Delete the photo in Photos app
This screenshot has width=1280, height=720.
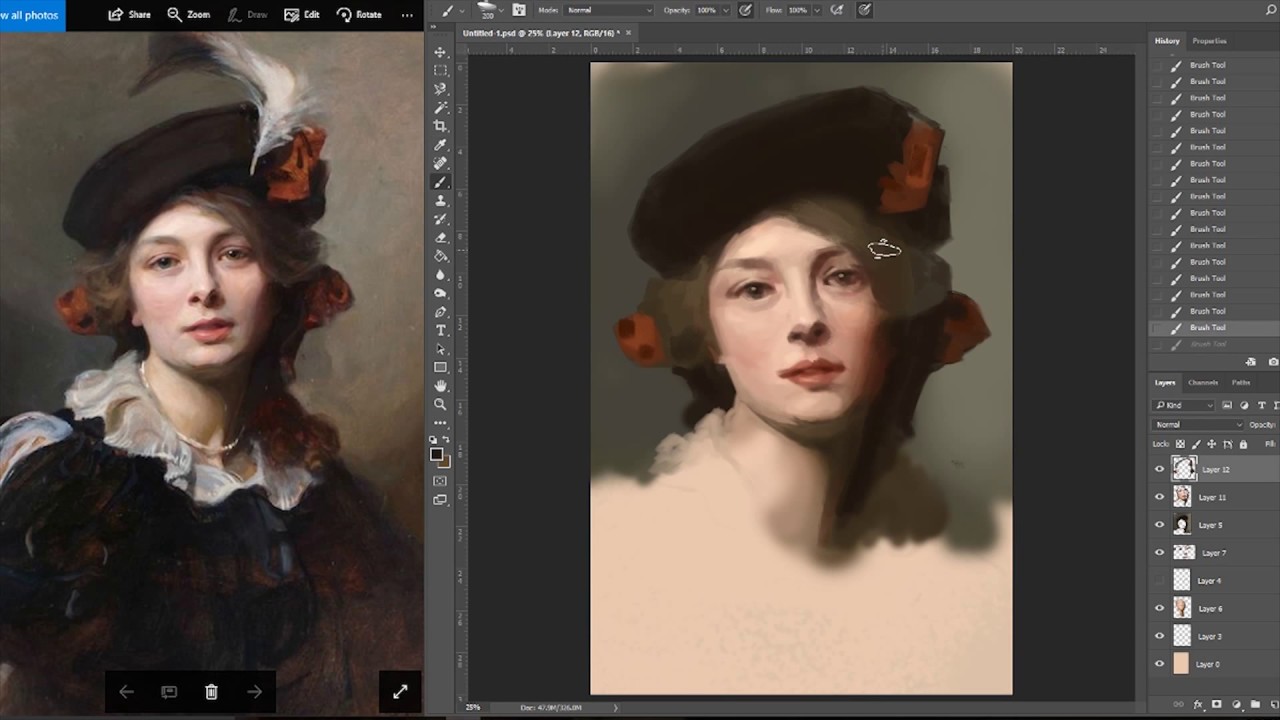[211, 692]
